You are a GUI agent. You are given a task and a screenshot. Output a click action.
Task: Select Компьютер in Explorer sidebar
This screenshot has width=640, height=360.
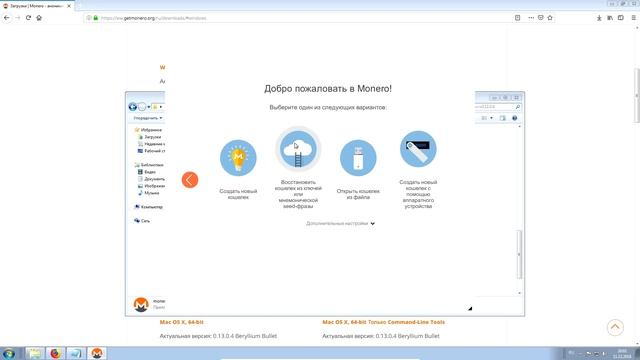point(149,207)
